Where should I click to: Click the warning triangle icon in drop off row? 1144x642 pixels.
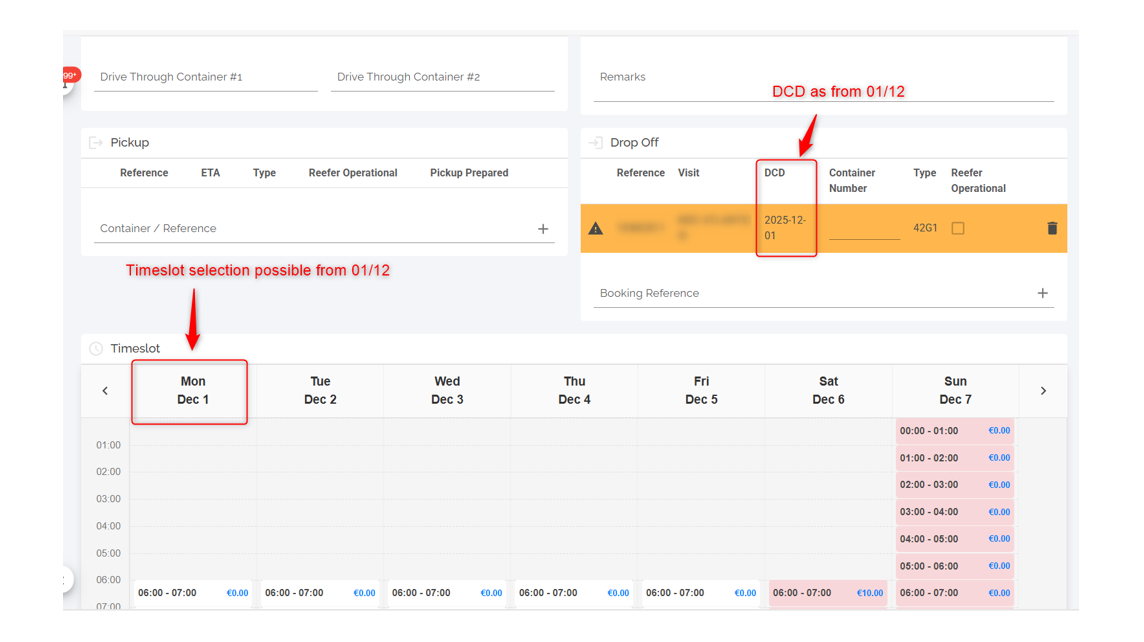pos(596,228)
